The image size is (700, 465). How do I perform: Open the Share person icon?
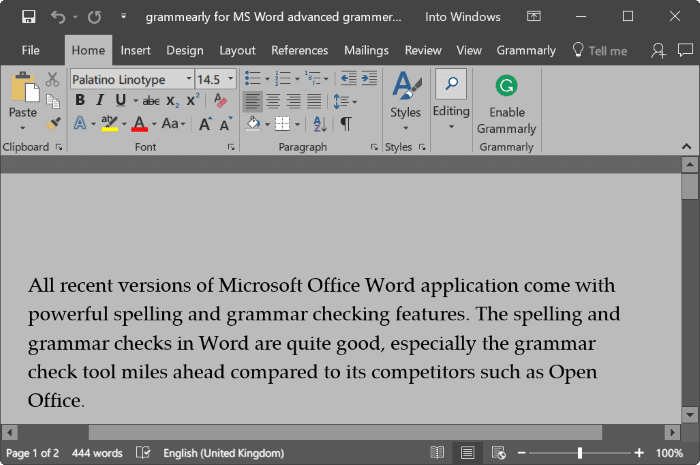point(658,50)
